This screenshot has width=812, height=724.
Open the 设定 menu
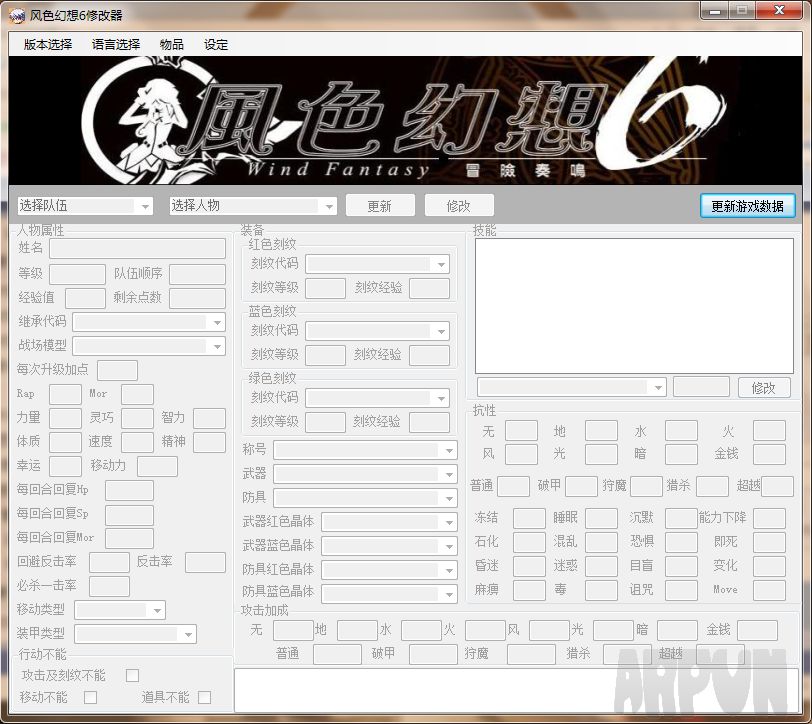click(216, 45)
